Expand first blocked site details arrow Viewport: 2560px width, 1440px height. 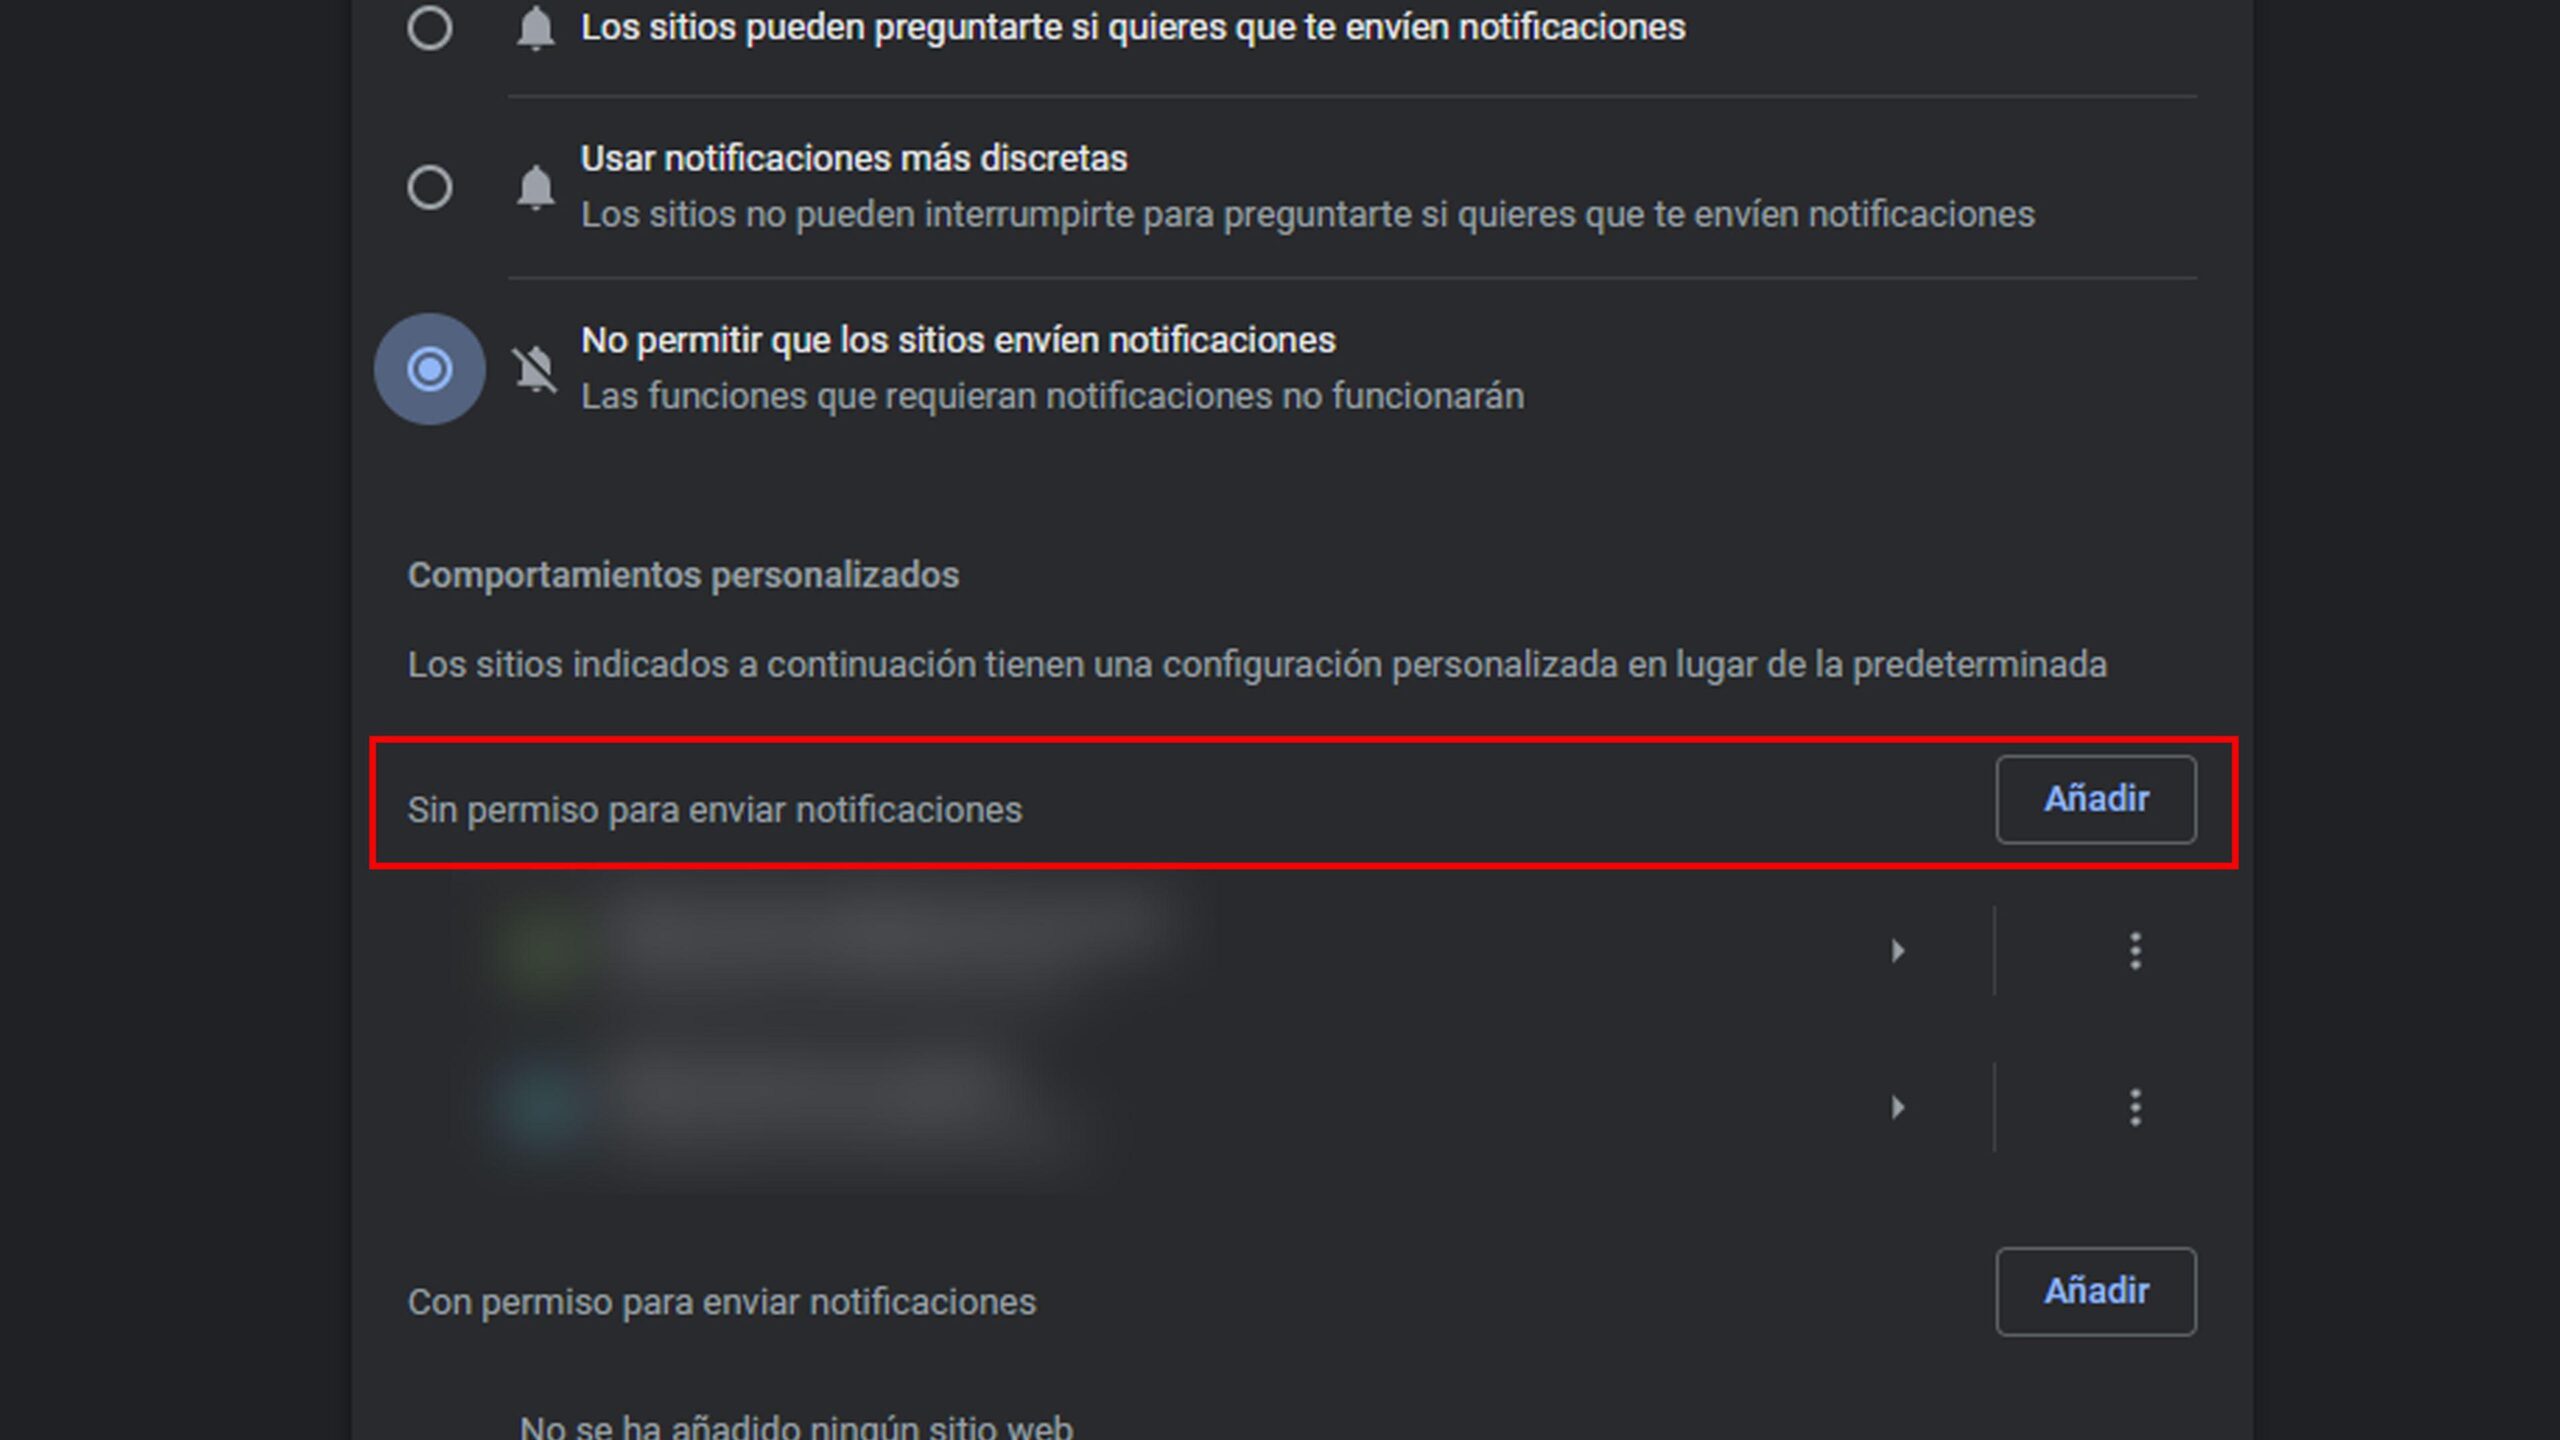(x=1898, y=951)
